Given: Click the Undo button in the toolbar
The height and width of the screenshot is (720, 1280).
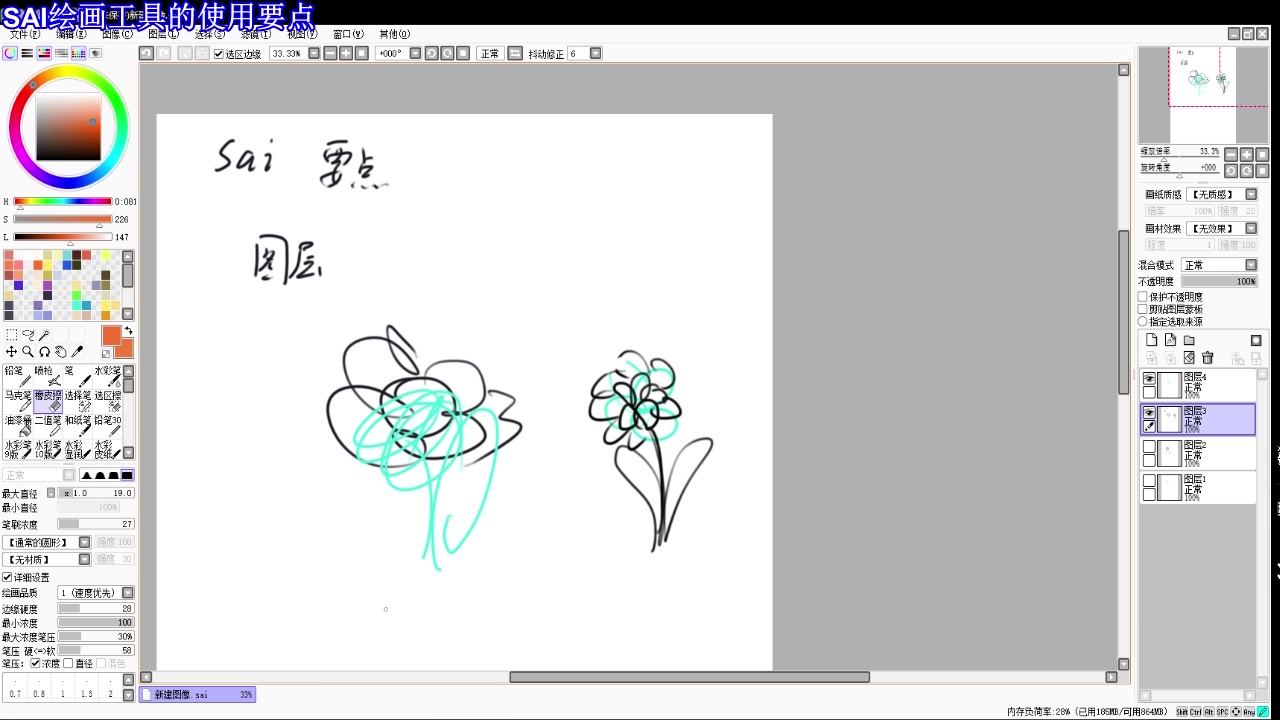Looking at the screenshot, I should [x=148, y=53].
